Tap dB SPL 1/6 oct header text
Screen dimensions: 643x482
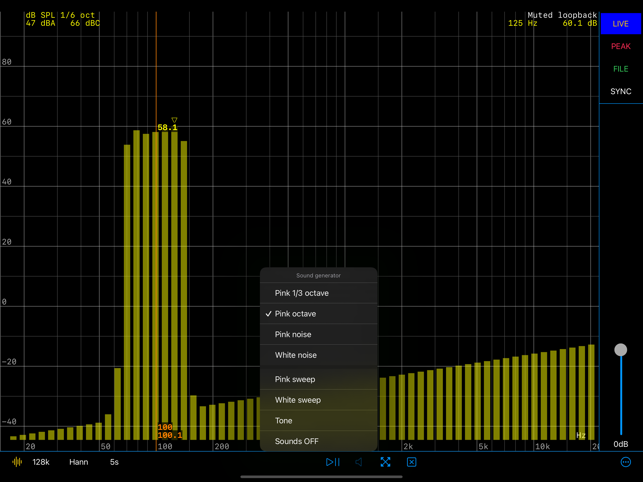(x=60, y=15)
